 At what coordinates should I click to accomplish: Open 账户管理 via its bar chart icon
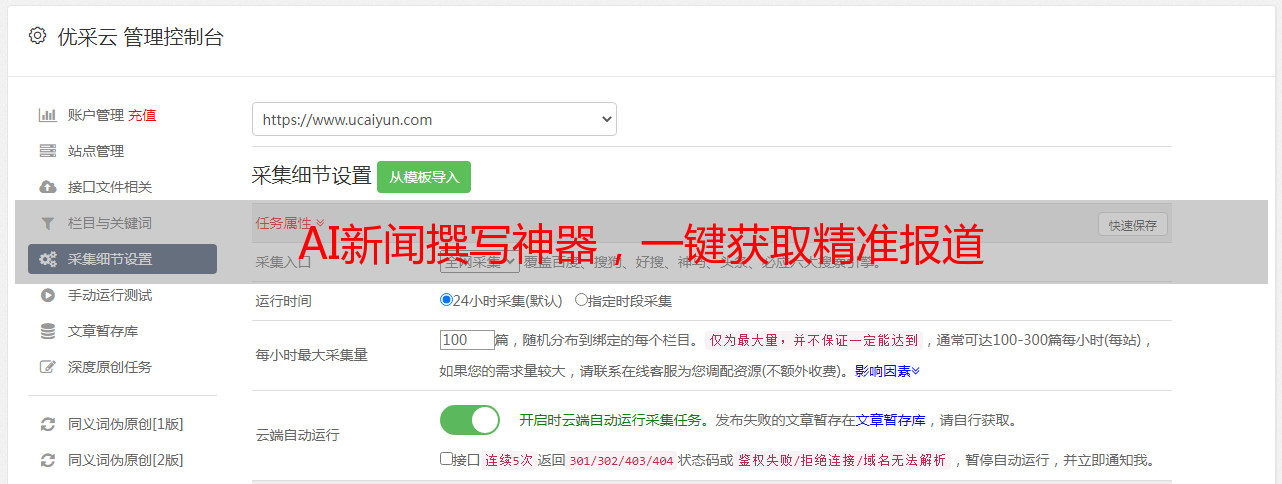tap(47, 115)
